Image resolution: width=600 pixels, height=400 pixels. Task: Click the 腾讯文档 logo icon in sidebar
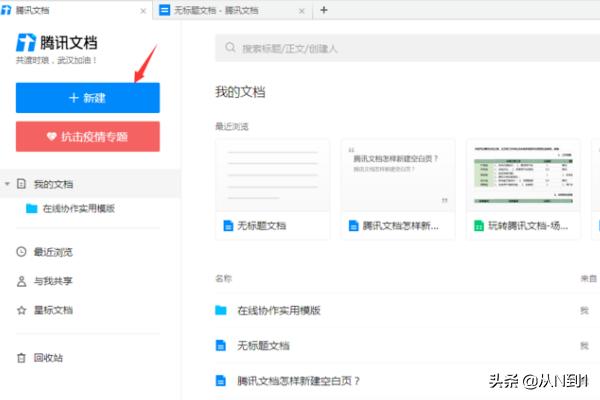tap(26, 42)
